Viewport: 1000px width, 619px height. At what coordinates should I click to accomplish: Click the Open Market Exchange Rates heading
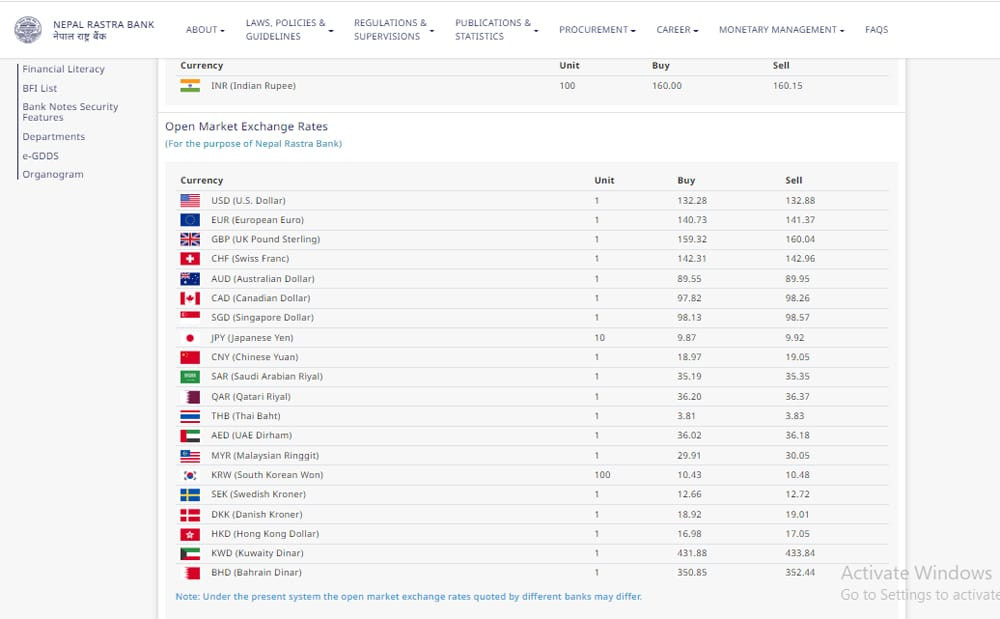[x=246, y=127]
